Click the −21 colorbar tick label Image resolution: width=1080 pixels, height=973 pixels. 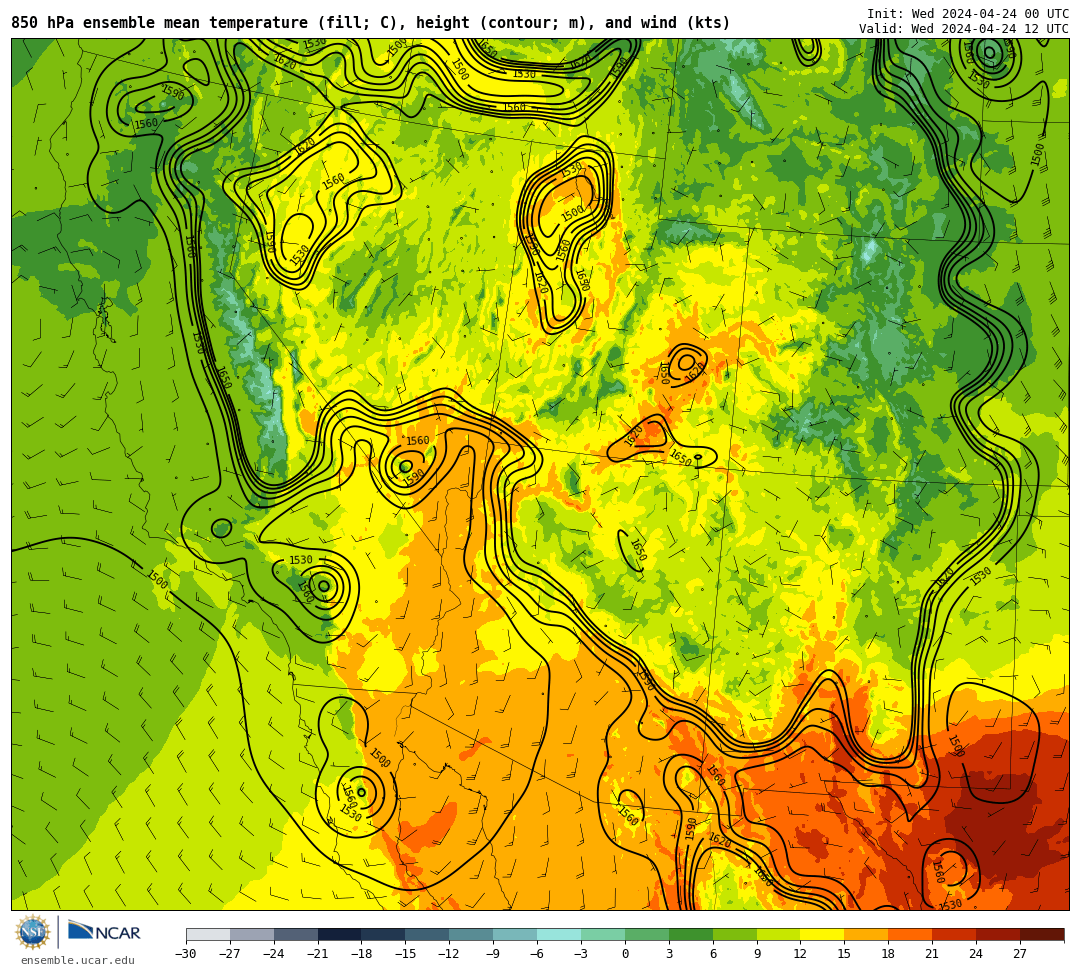pos(318,954)
